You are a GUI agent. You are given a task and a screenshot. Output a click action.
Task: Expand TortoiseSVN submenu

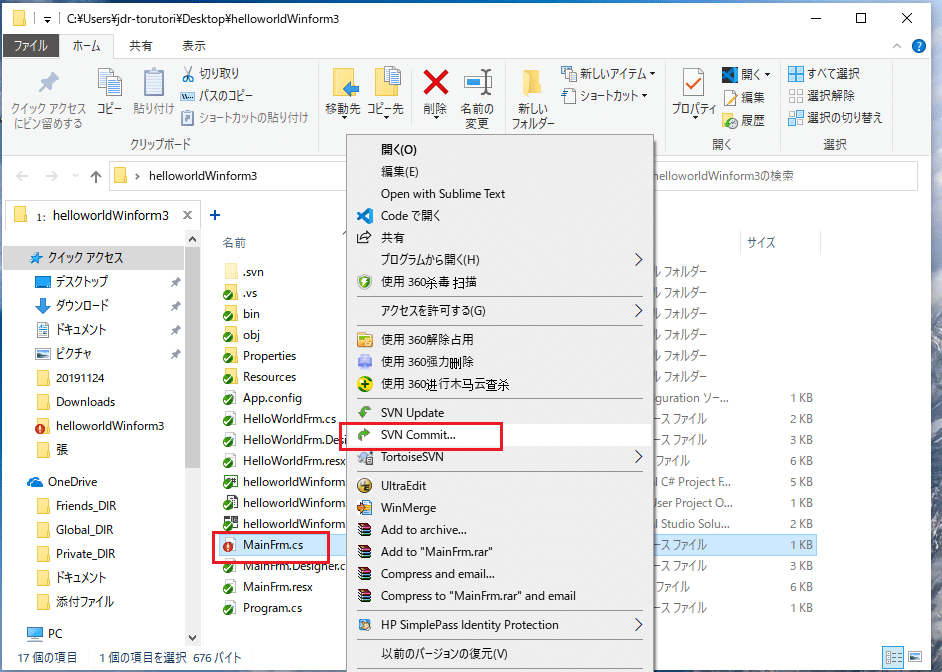(638, 457)
